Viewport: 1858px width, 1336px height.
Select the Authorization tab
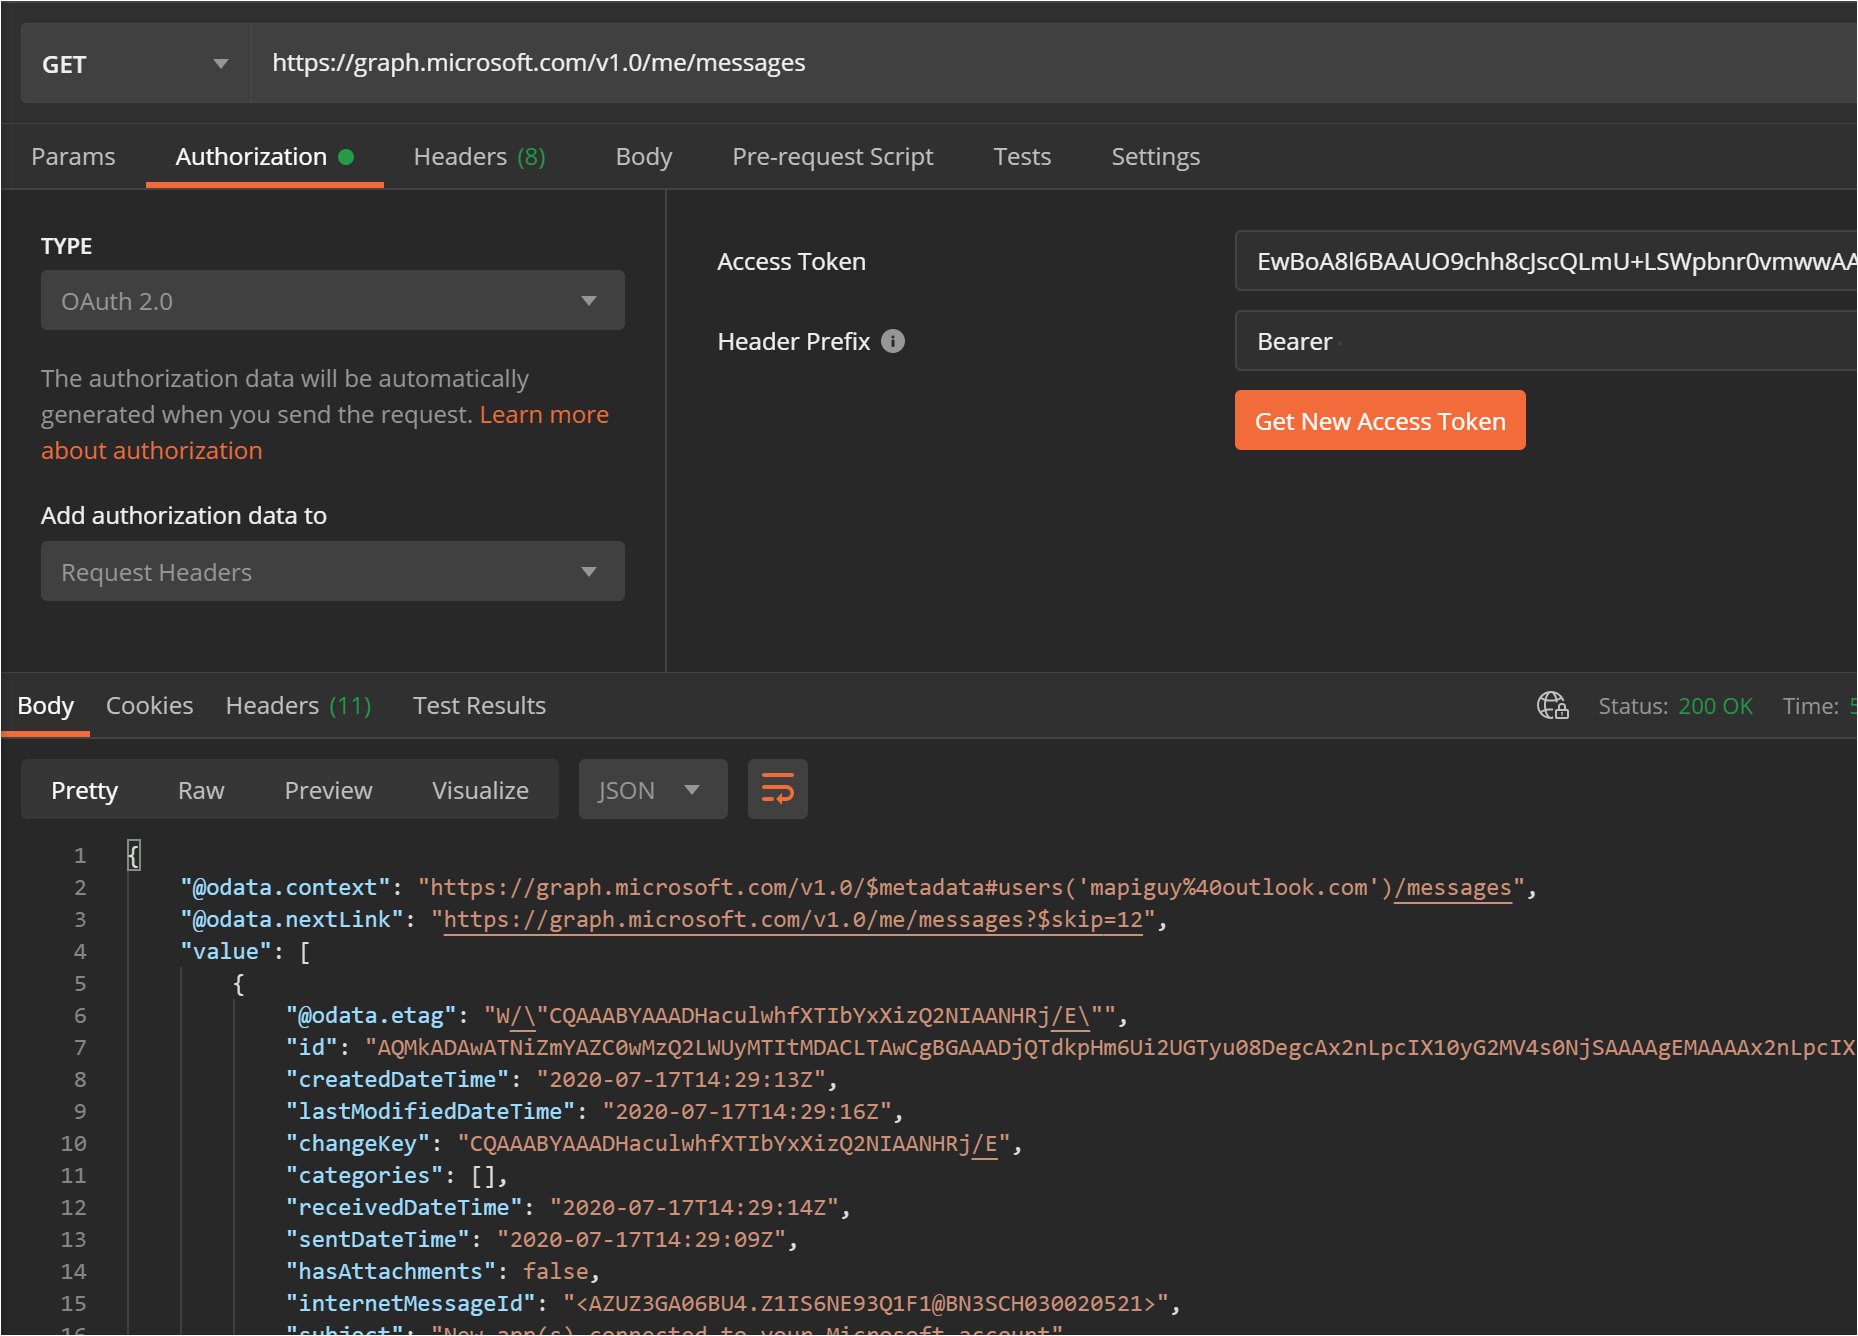point(264,157)
